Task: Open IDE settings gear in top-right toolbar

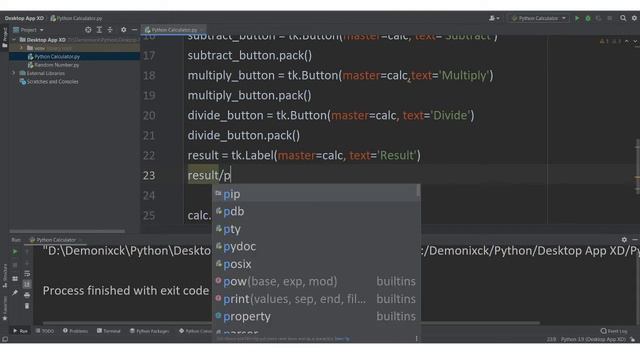Action: [x=634, y=18]
